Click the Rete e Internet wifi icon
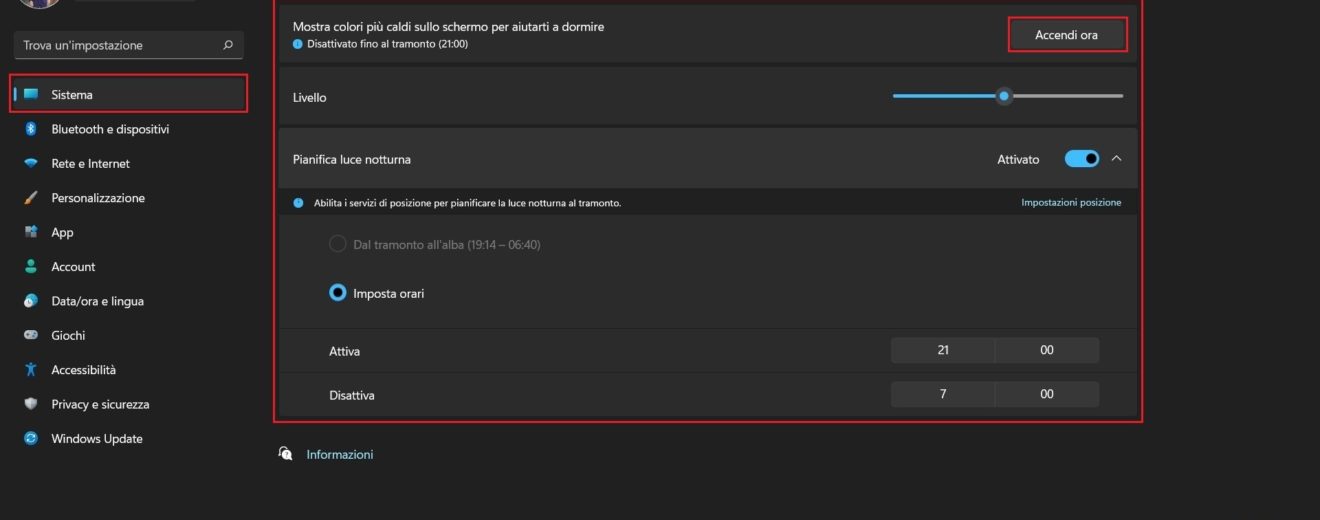The height and width of the screenshot is (520, 1320). [x=31, y=163]
